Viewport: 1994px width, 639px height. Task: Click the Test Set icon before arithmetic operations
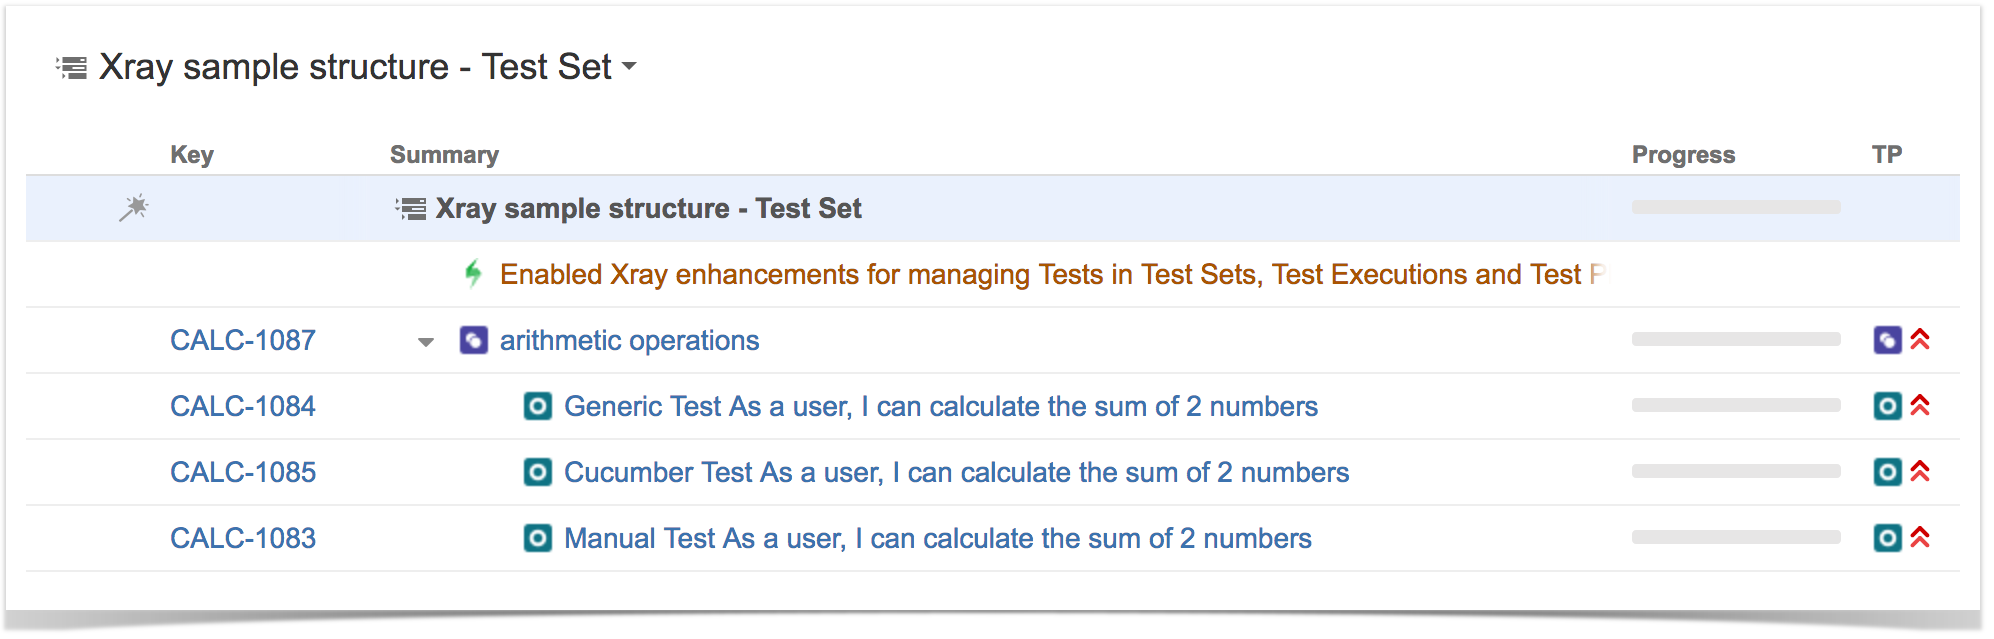tap(474, 340)
